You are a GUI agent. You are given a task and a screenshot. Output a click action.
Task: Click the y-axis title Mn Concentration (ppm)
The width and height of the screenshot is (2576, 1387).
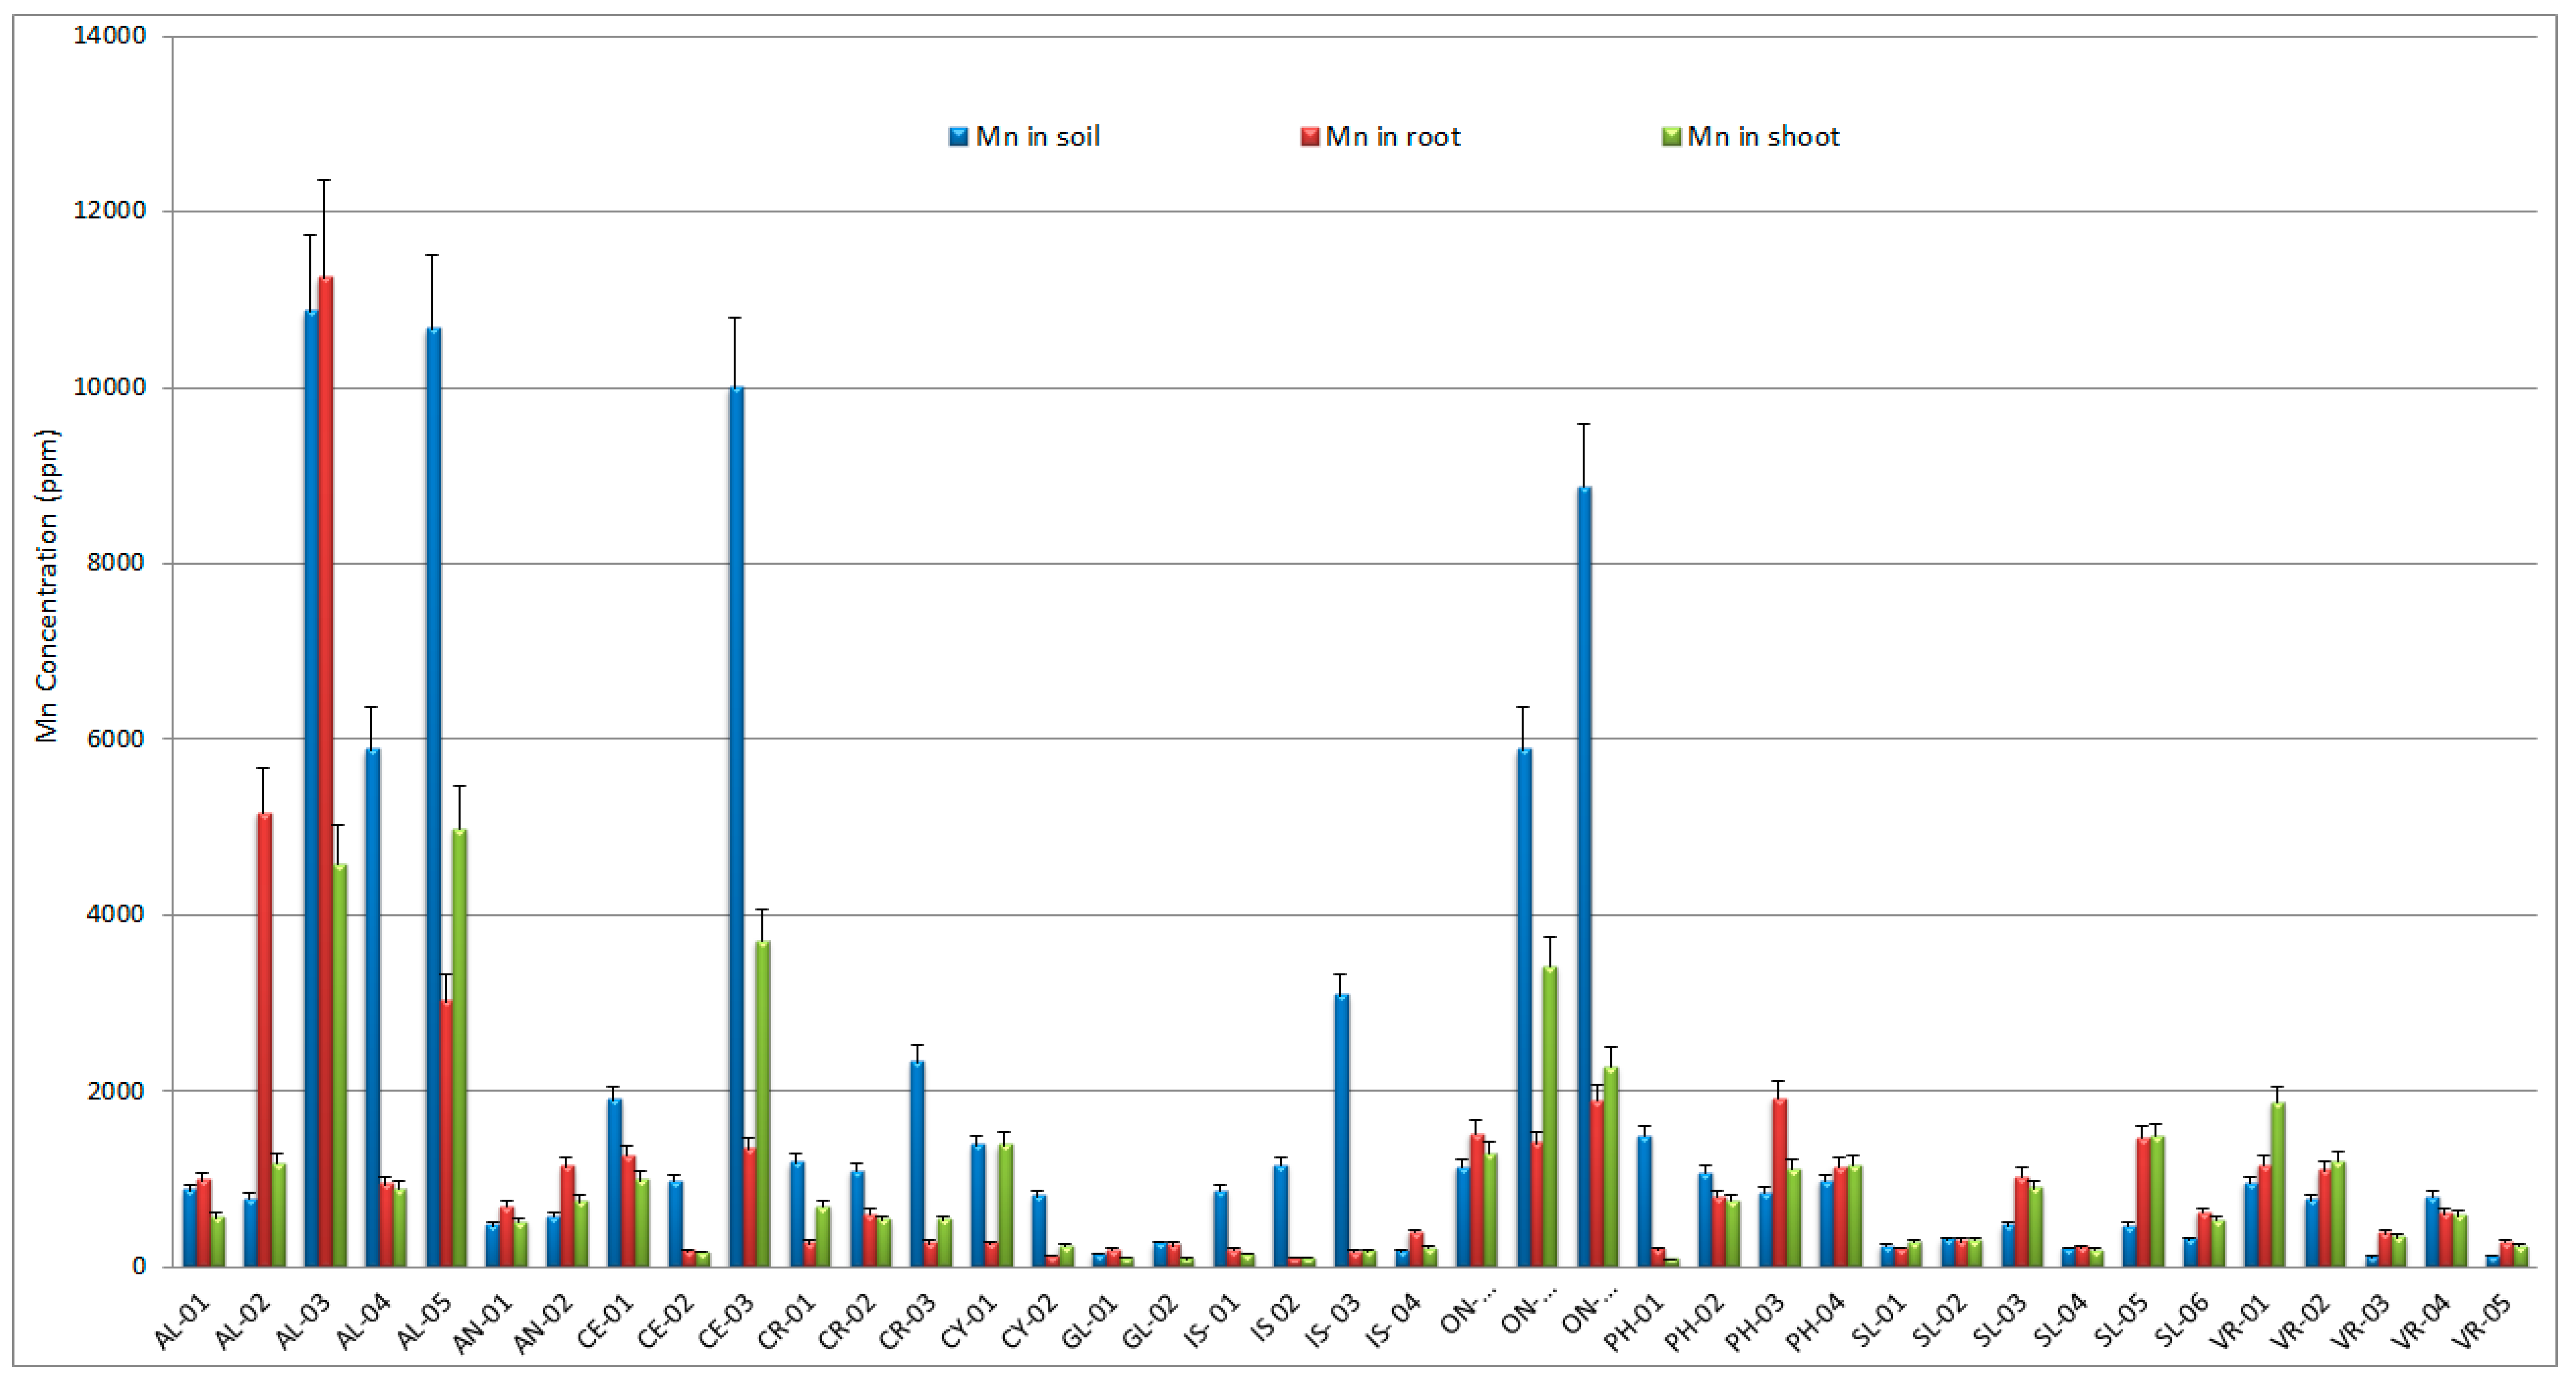point(47,586)
